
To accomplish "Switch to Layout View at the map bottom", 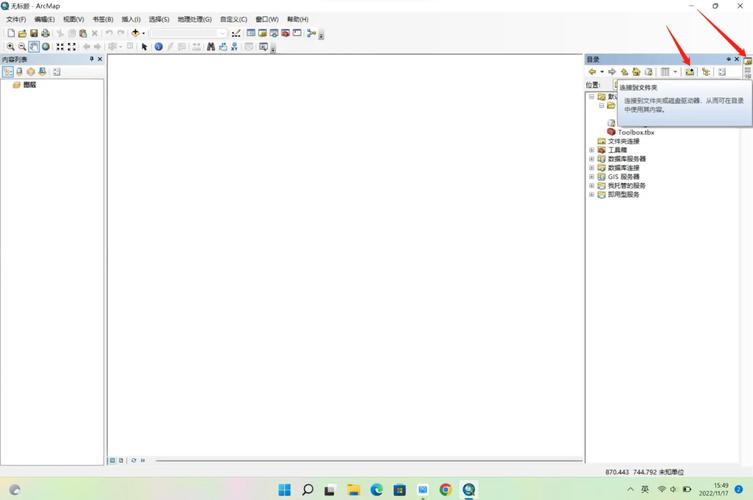I will pyautogui.click(x=121, y=460).
